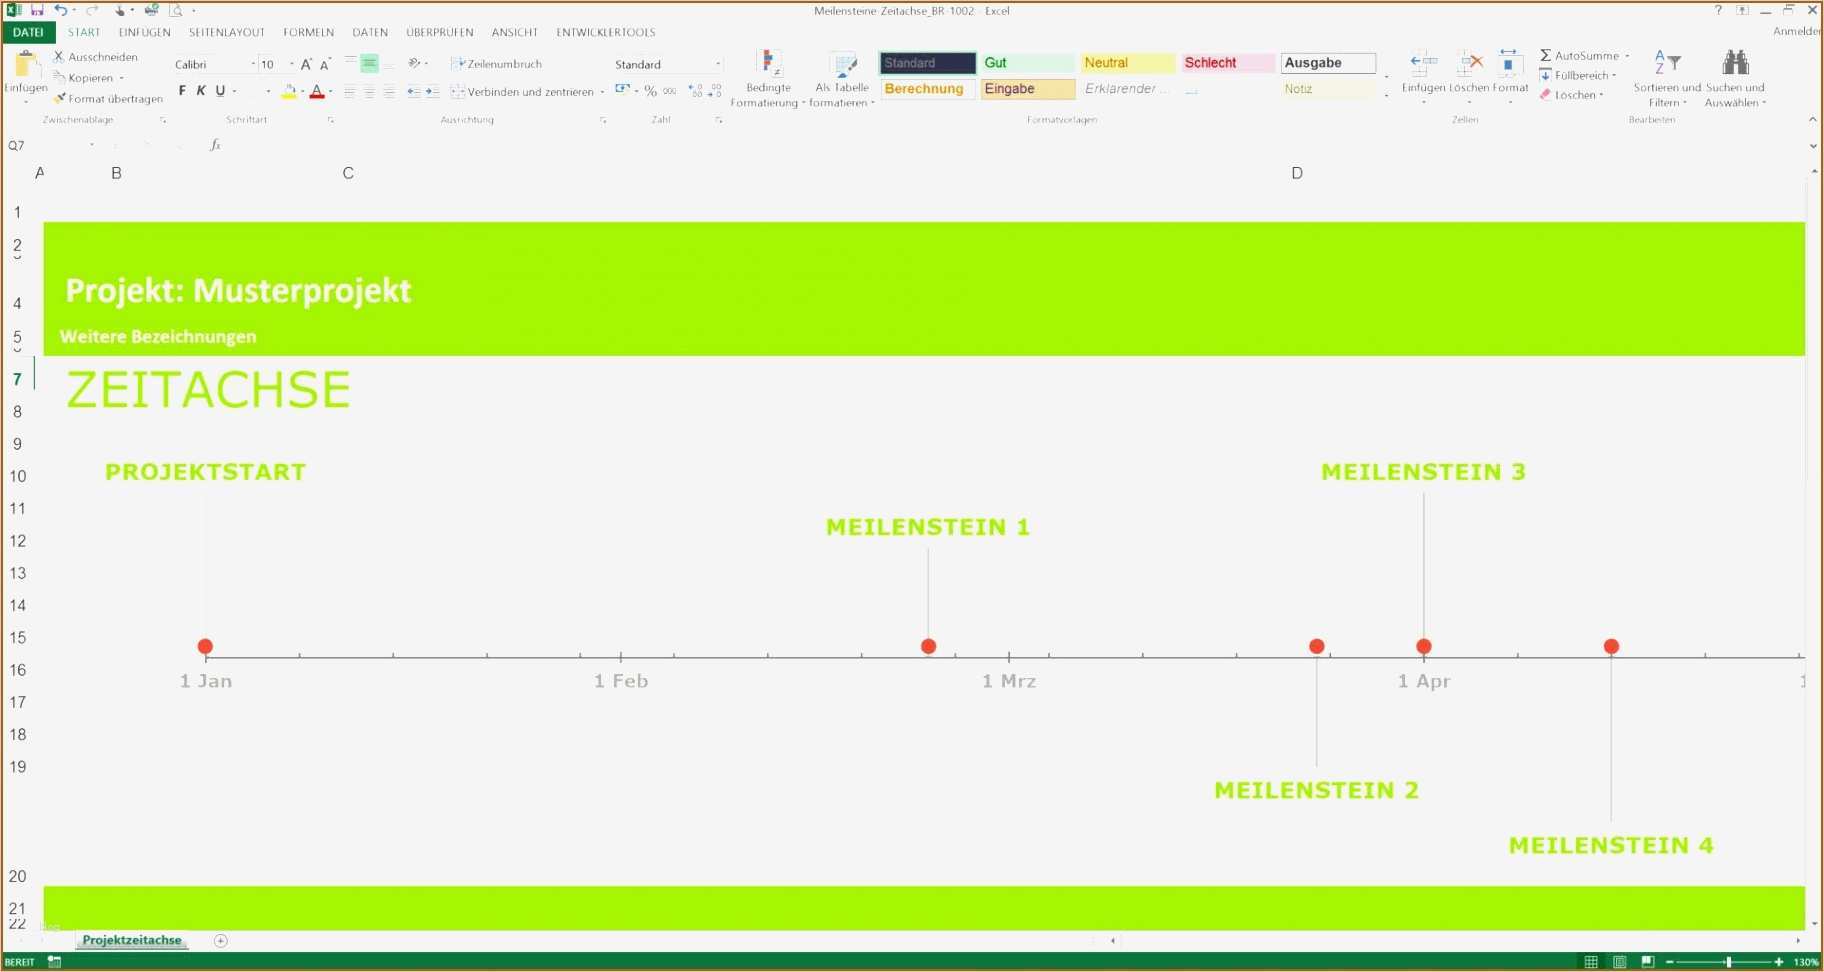Screen dimensions: 1824x972
Task: Click the zoom slider handle
Action: click(x=1729, y=962)
